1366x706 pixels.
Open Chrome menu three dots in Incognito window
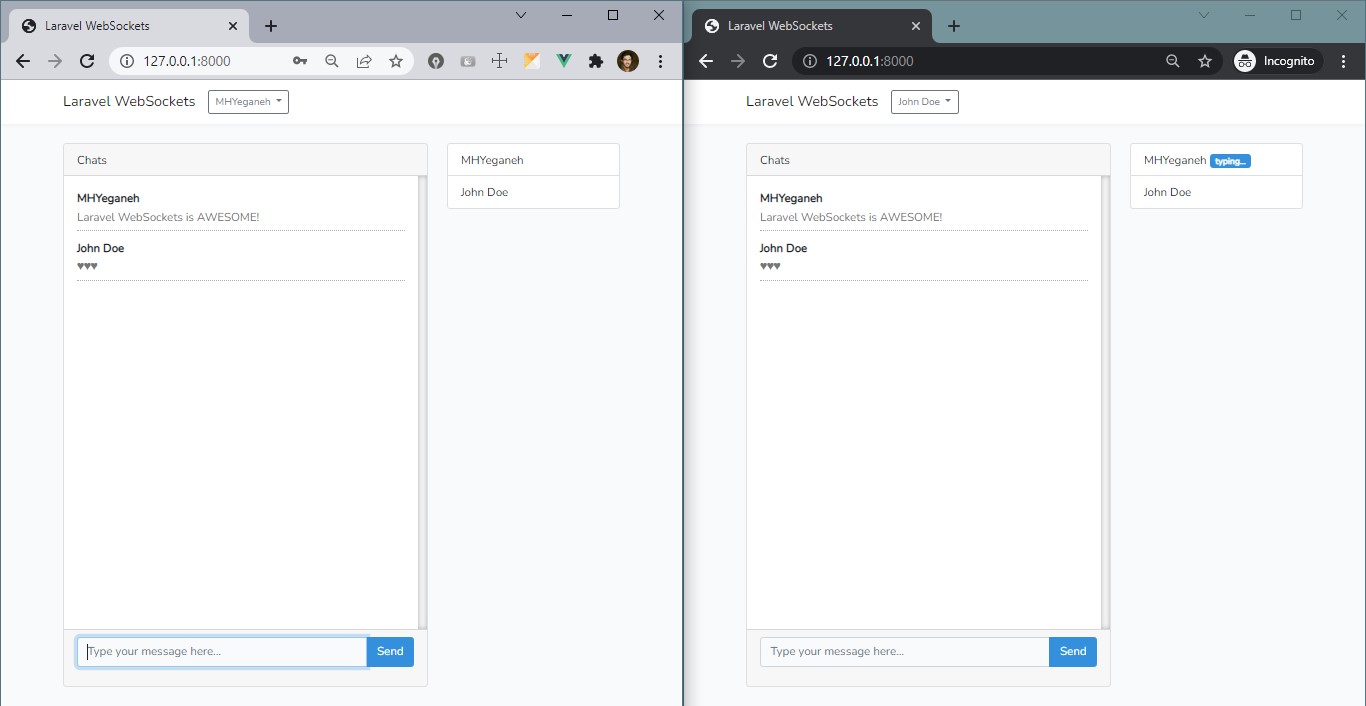[x=1343, y=61]
